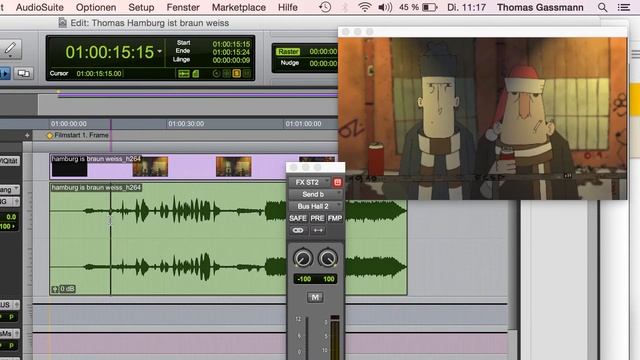Image resolution: width=640 pixels, height=360 pixels.
Task: Open Spotlight search magnifier icon
Action: (602, 7)
